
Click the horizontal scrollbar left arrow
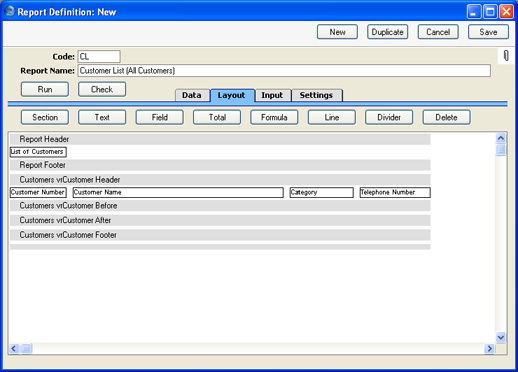tap(14, 349)
